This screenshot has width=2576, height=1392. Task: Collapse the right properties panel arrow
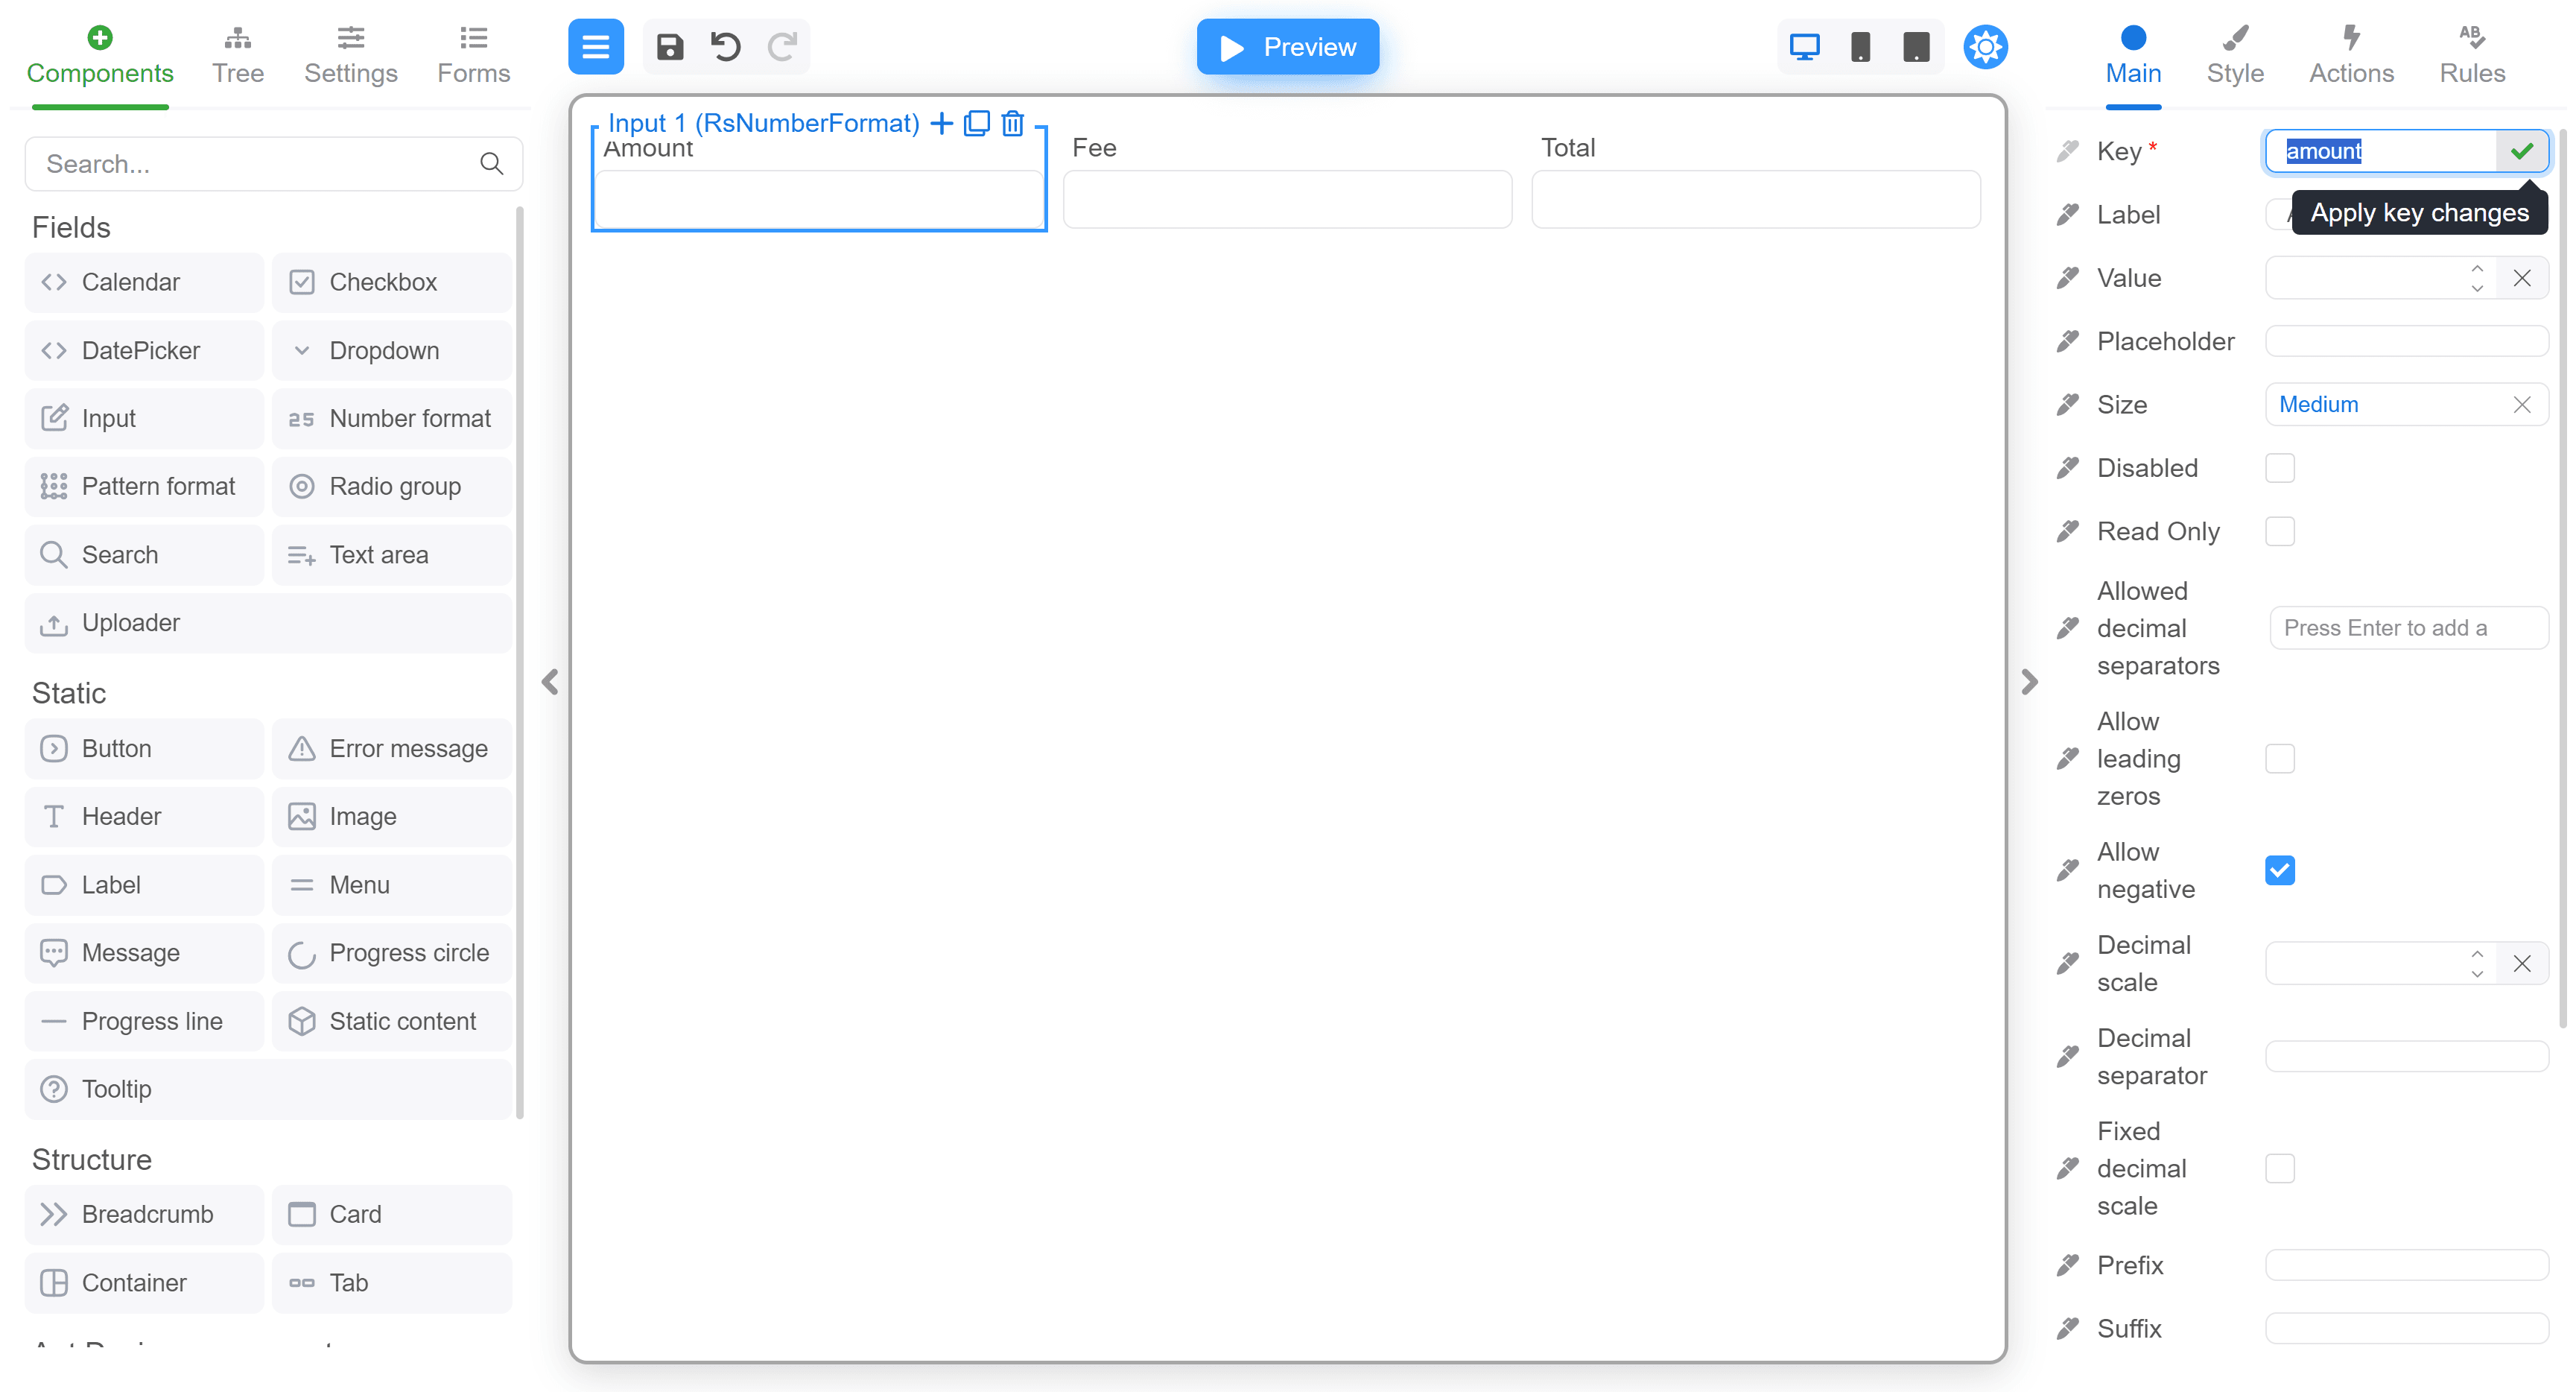2029,682
